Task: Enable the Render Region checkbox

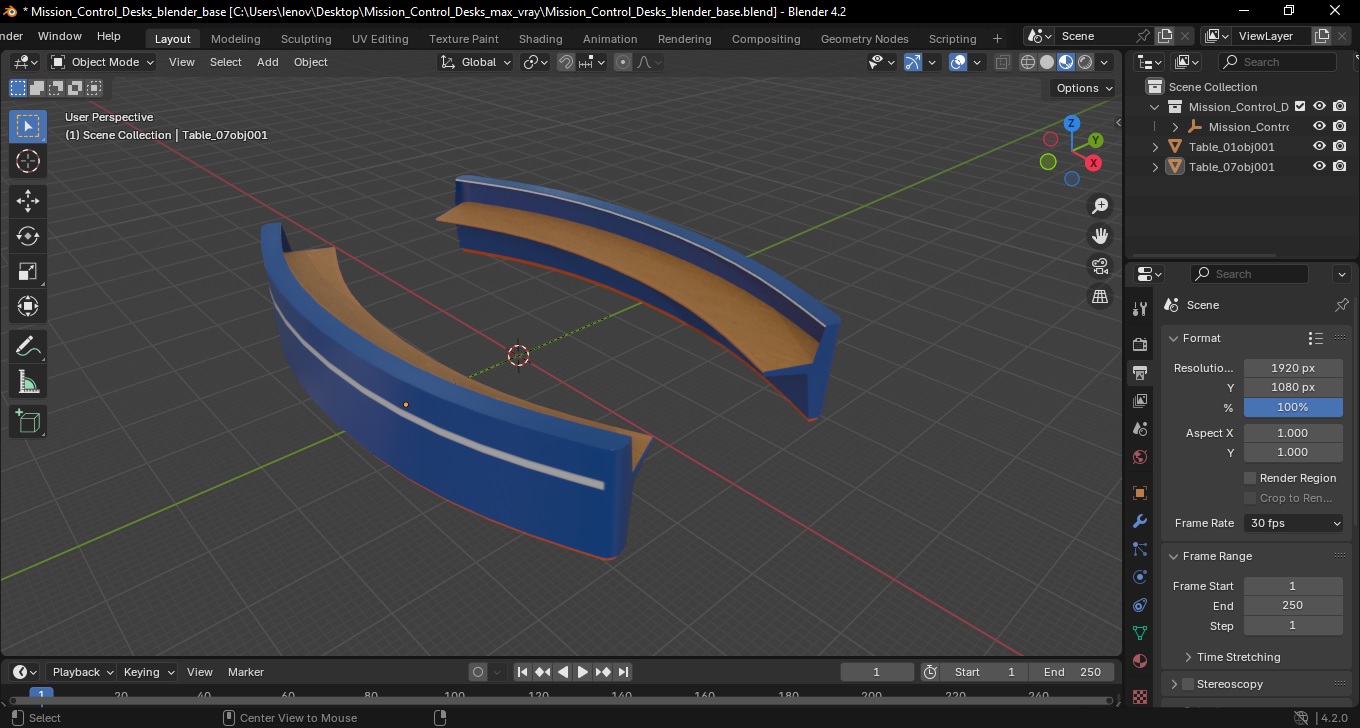Action: tap(1250, 478)
